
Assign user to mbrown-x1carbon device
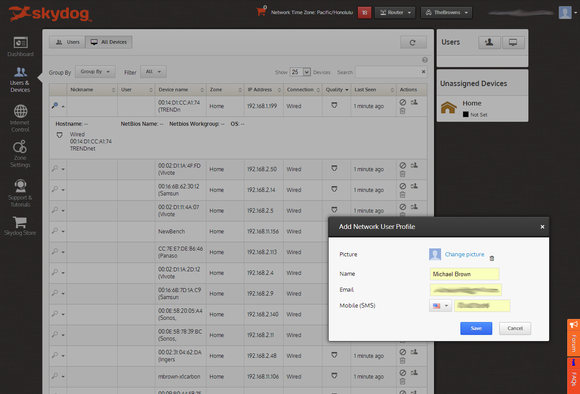point(414,373)
